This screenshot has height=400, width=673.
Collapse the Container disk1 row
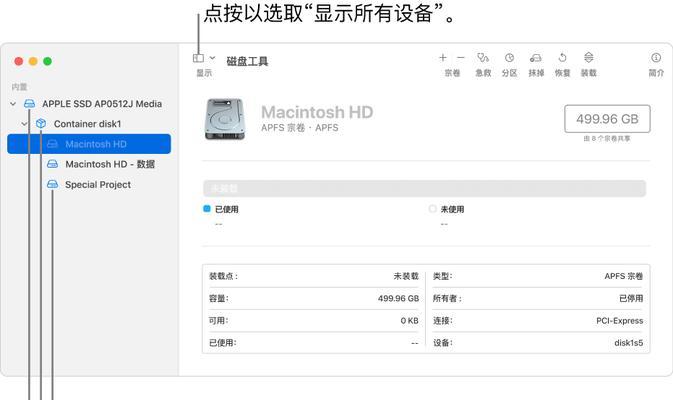pyautogui.click(x=24, y=124)
